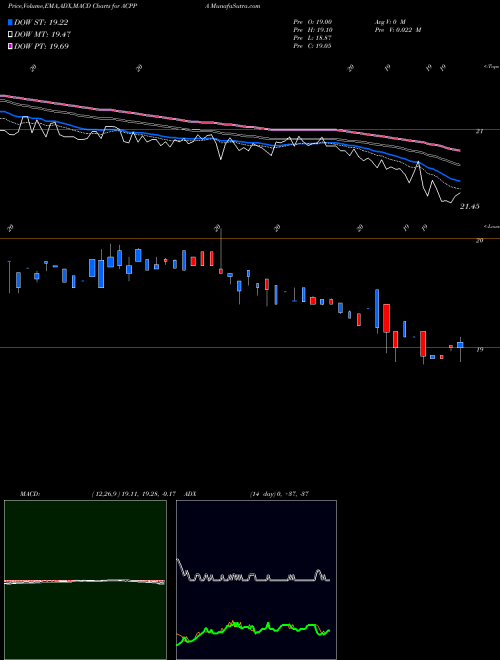Screen dimensions: 500x660
Task: Click the '<Lows' marker label
Action: (x=492, y=226)
